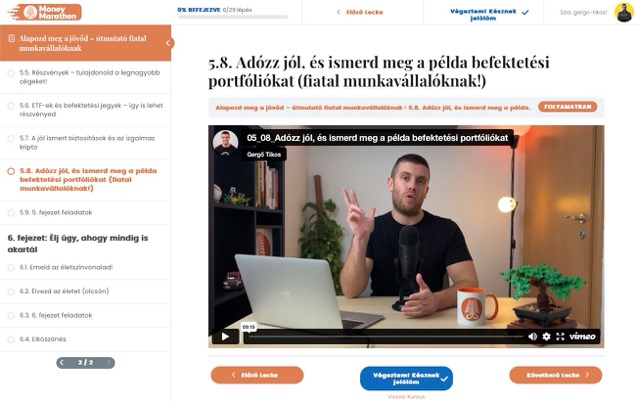Open user profile avatar at top right

pos(624,12)
